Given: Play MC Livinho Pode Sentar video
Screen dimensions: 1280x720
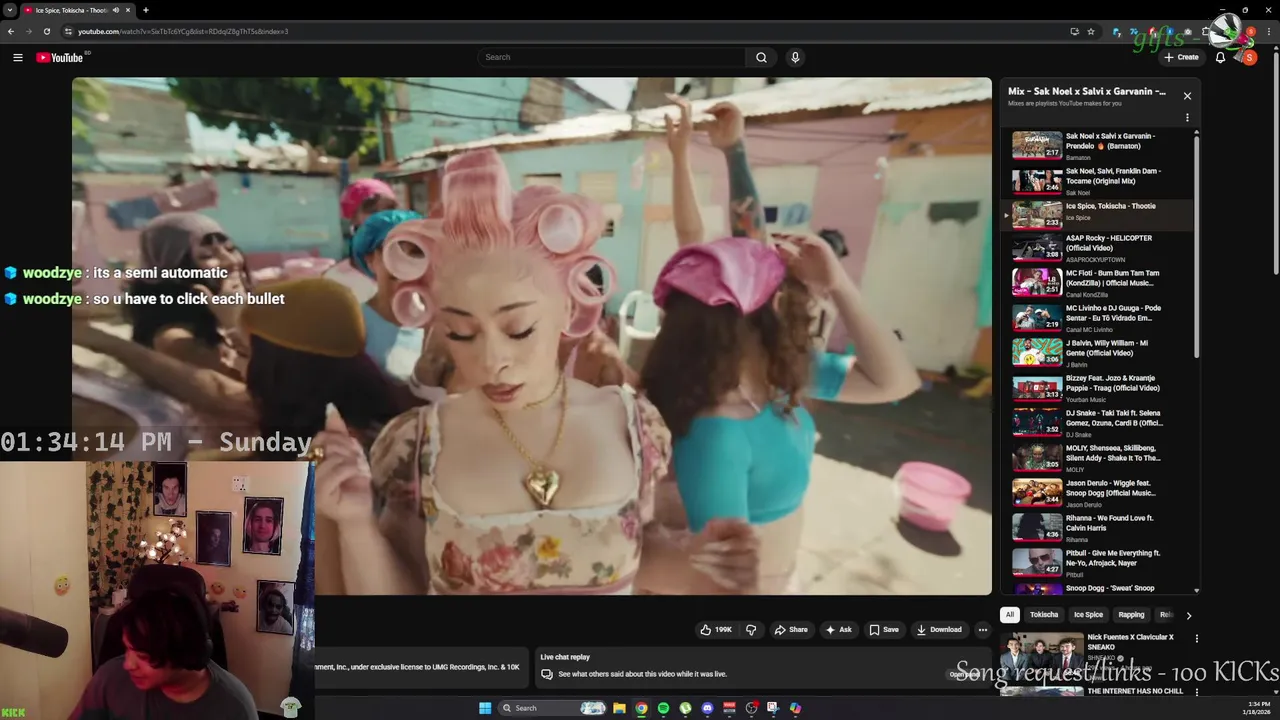Looking at the screenshot, I should pyautogui.click(x=1097, y=318).
